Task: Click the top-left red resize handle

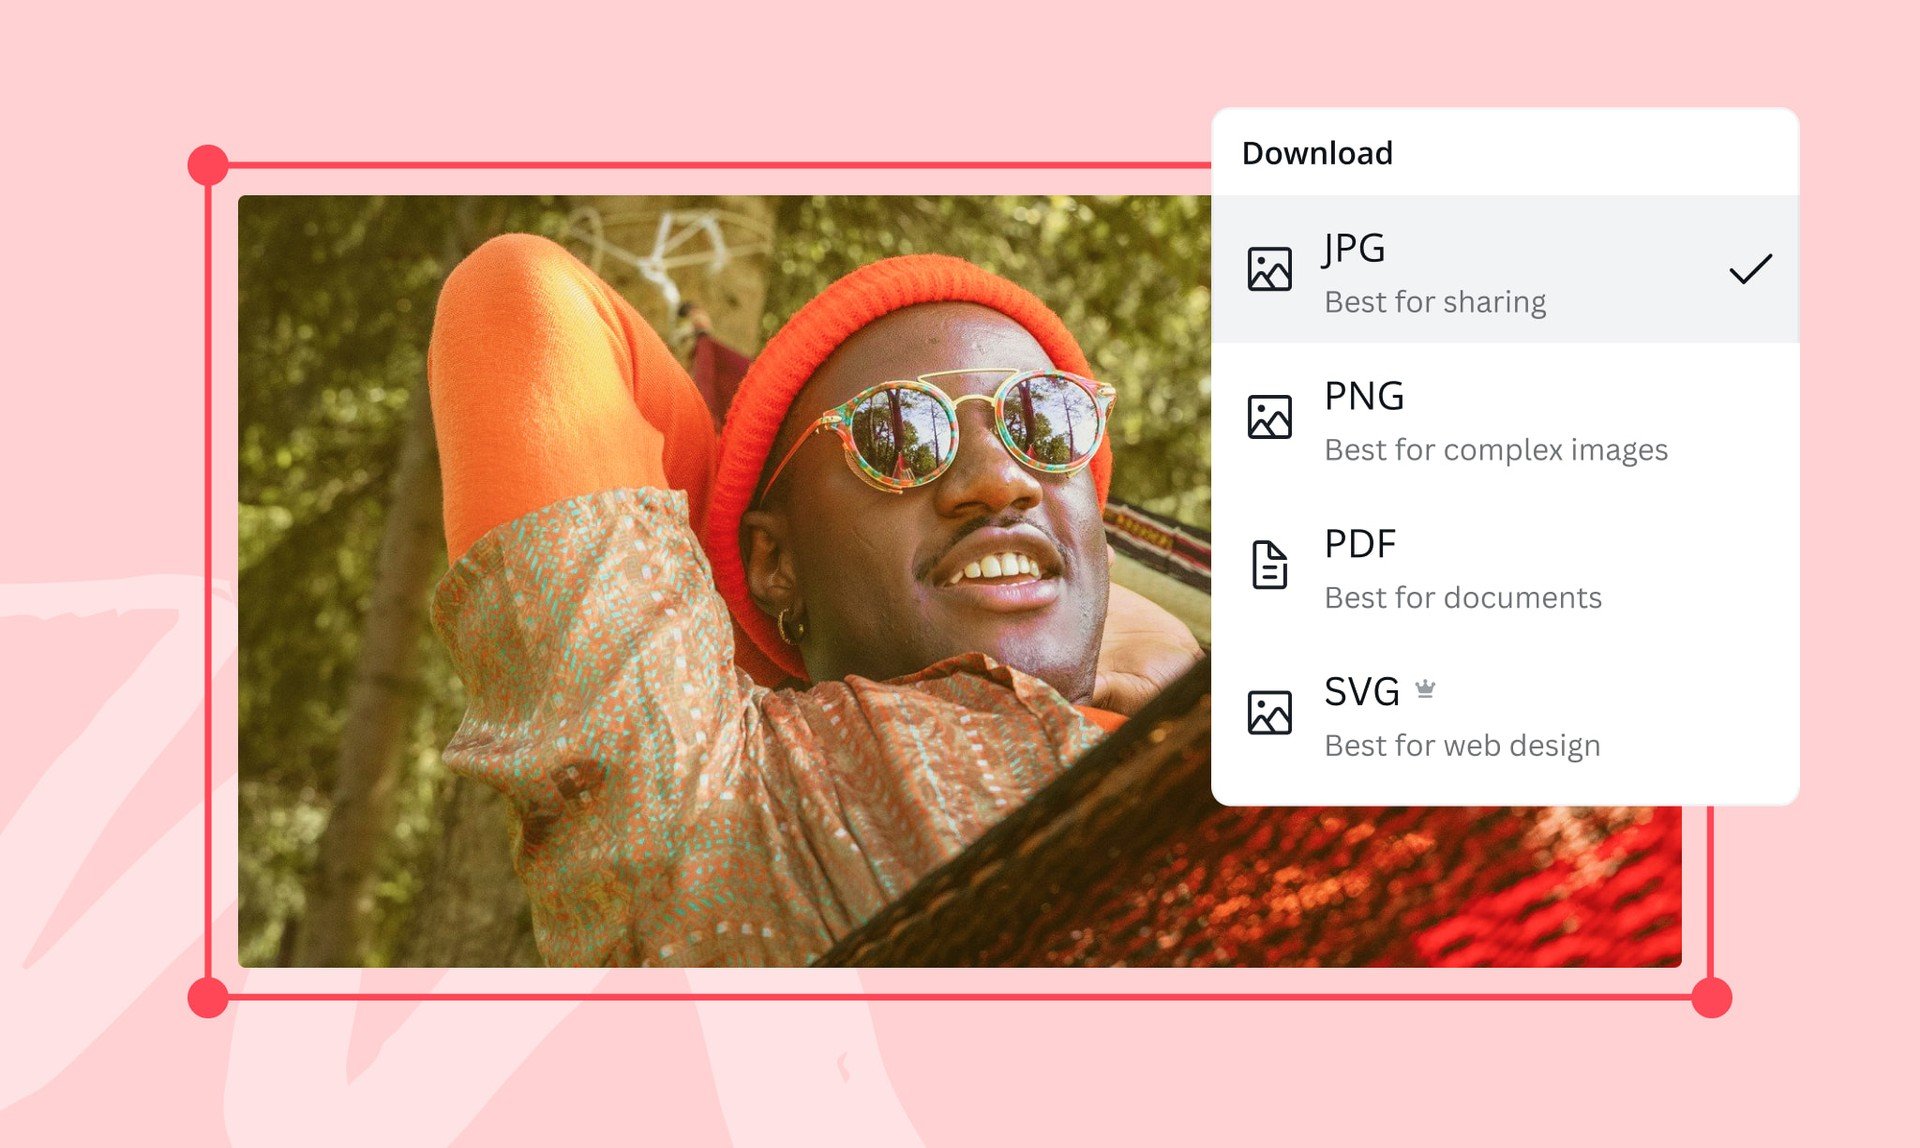Action: pyautogui.click(x=208, y=165)
